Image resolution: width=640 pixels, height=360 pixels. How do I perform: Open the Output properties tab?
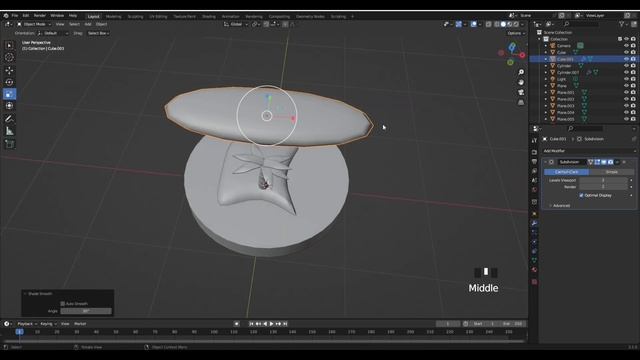tap(534, 162)
